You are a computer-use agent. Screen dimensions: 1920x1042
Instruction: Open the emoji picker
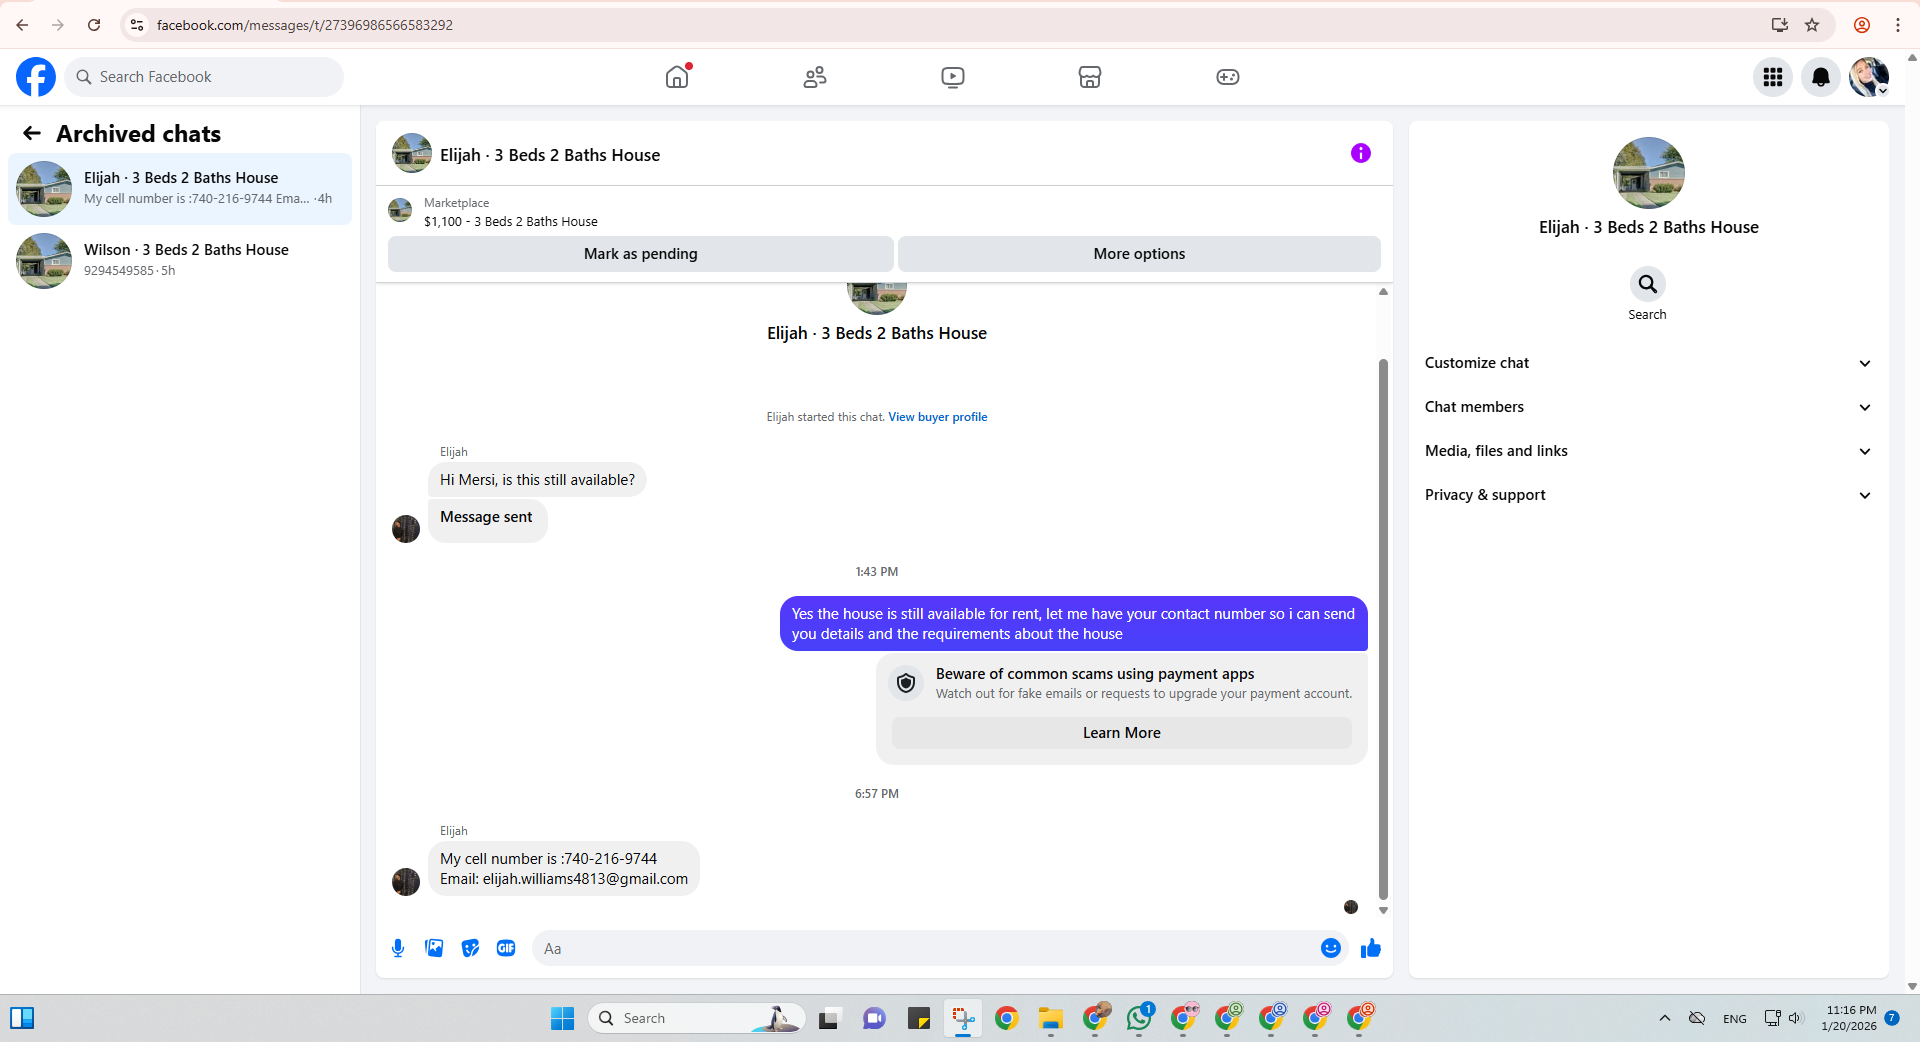tap(1331, 948)
